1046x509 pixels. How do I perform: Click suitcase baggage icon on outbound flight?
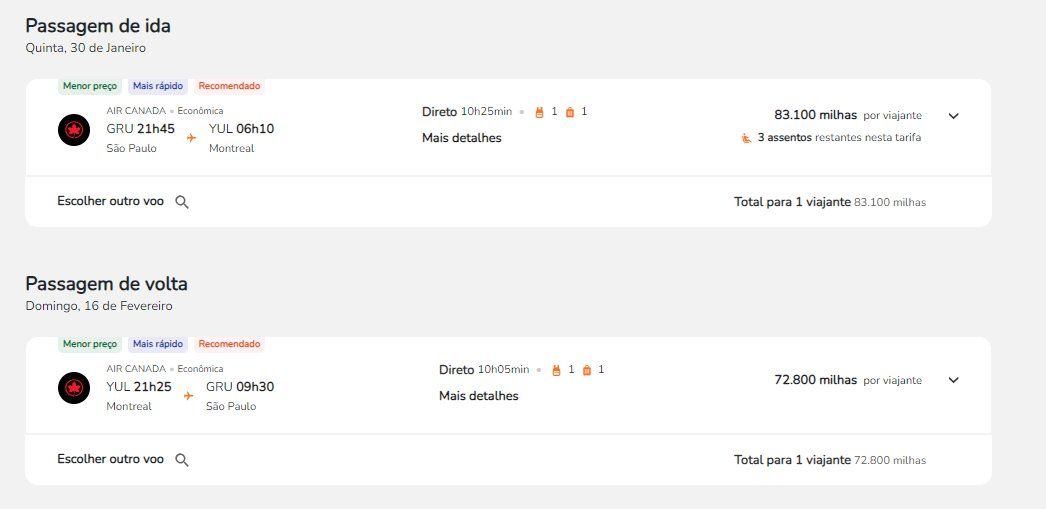tap(570, 112)
